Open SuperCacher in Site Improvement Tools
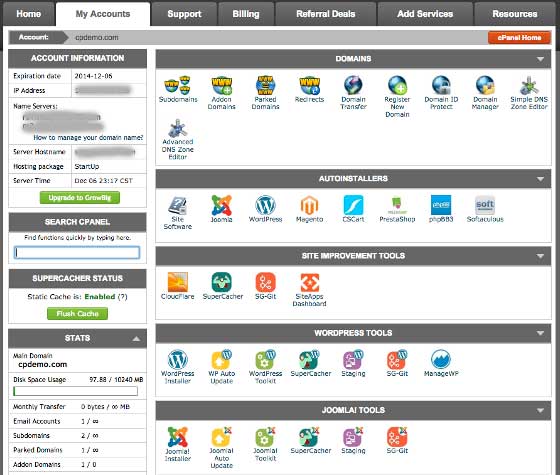The image size is (560, 475). click(x=222, y=286)
